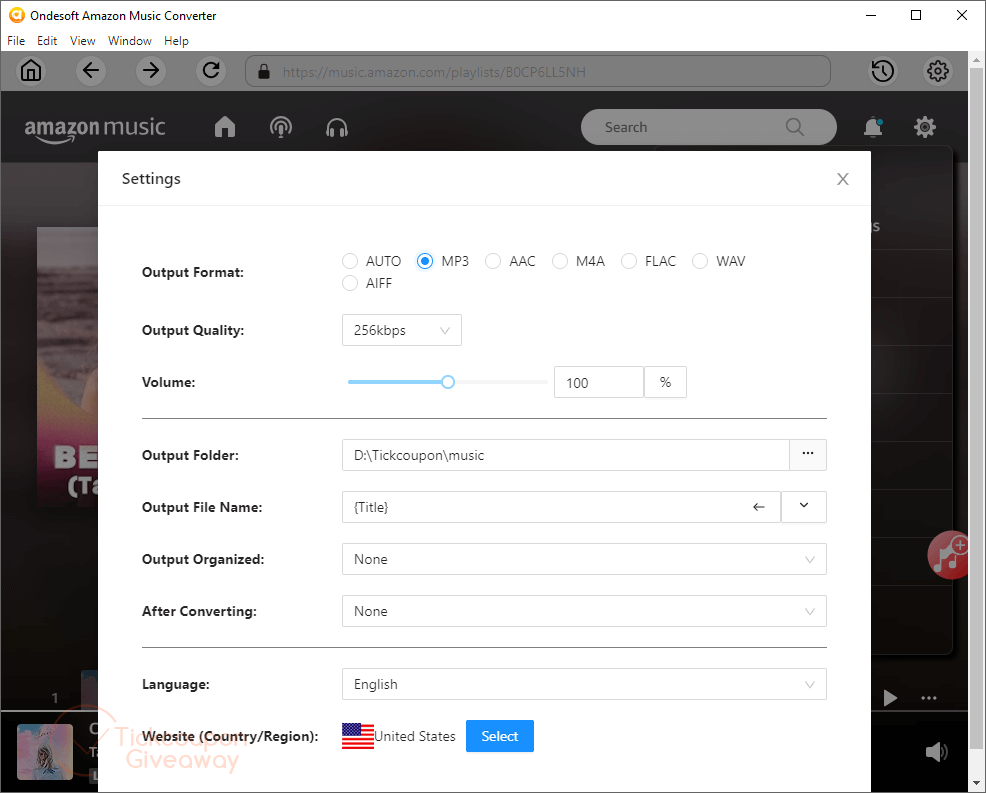The image size is (986, 793).
Task: Click the track play triangle icon
Action: pos(890,697)
